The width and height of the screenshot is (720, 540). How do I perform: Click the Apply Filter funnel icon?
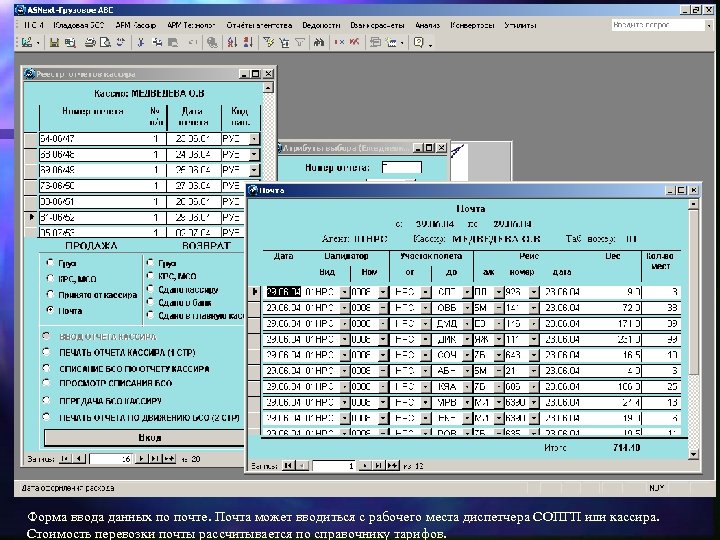300,43
